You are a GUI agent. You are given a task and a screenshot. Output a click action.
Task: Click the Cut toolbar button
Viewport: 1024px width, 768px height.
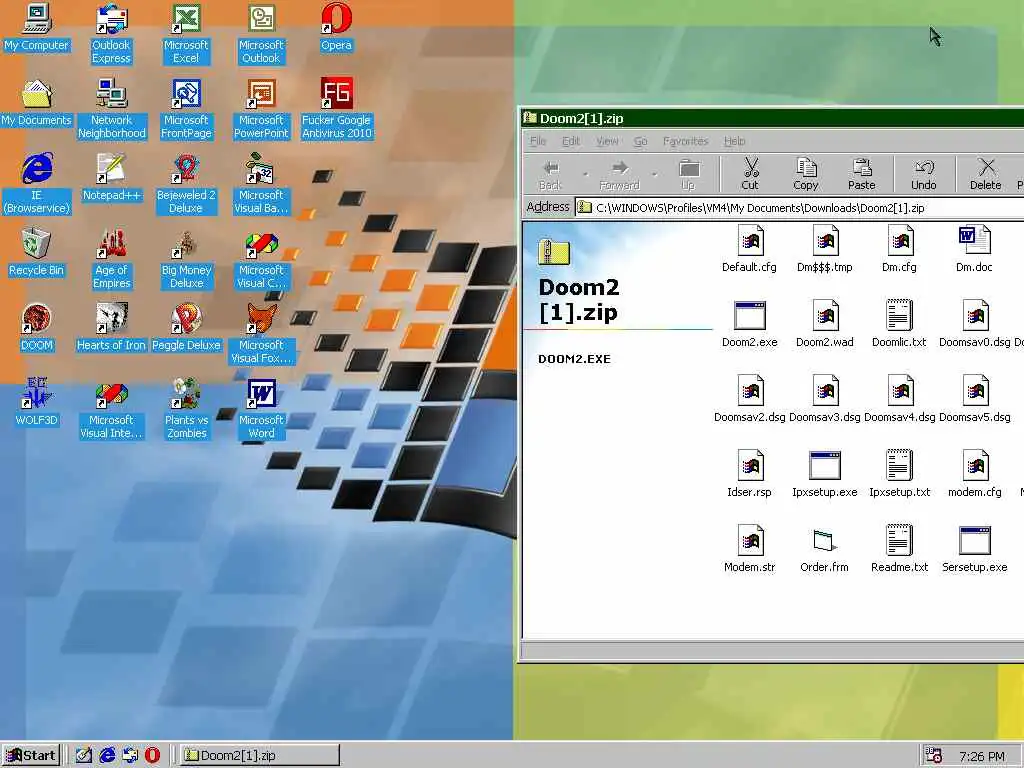point(750,174)
